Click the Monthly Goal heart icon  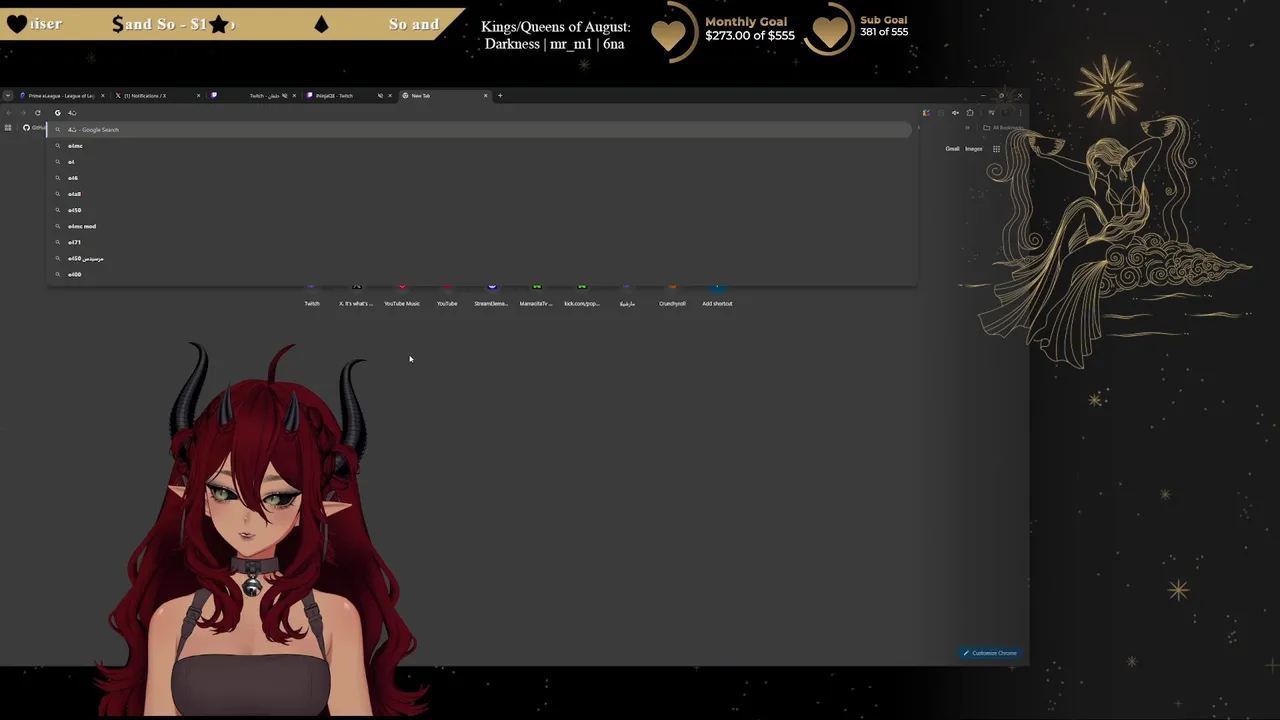click(x=669, y=35)
